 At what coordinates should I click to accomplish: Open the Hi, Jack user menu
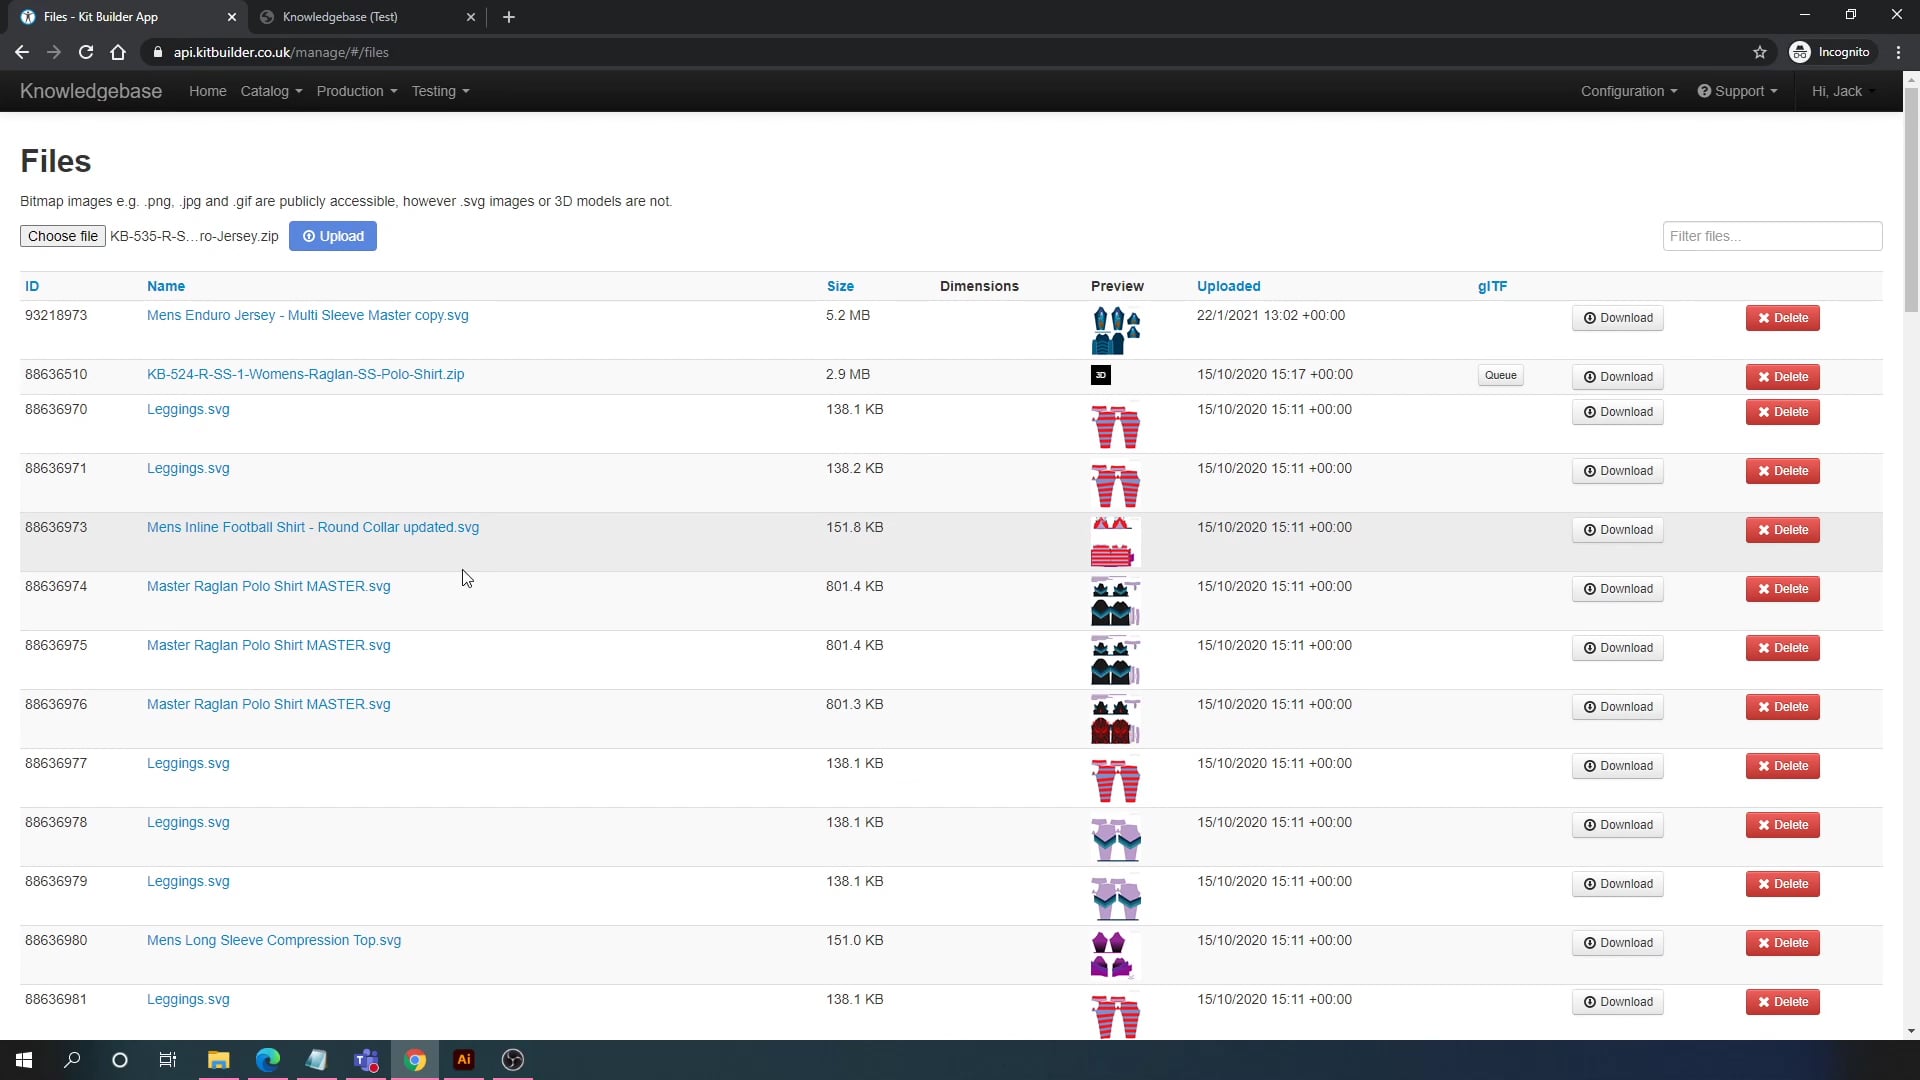pos(1843,91)
